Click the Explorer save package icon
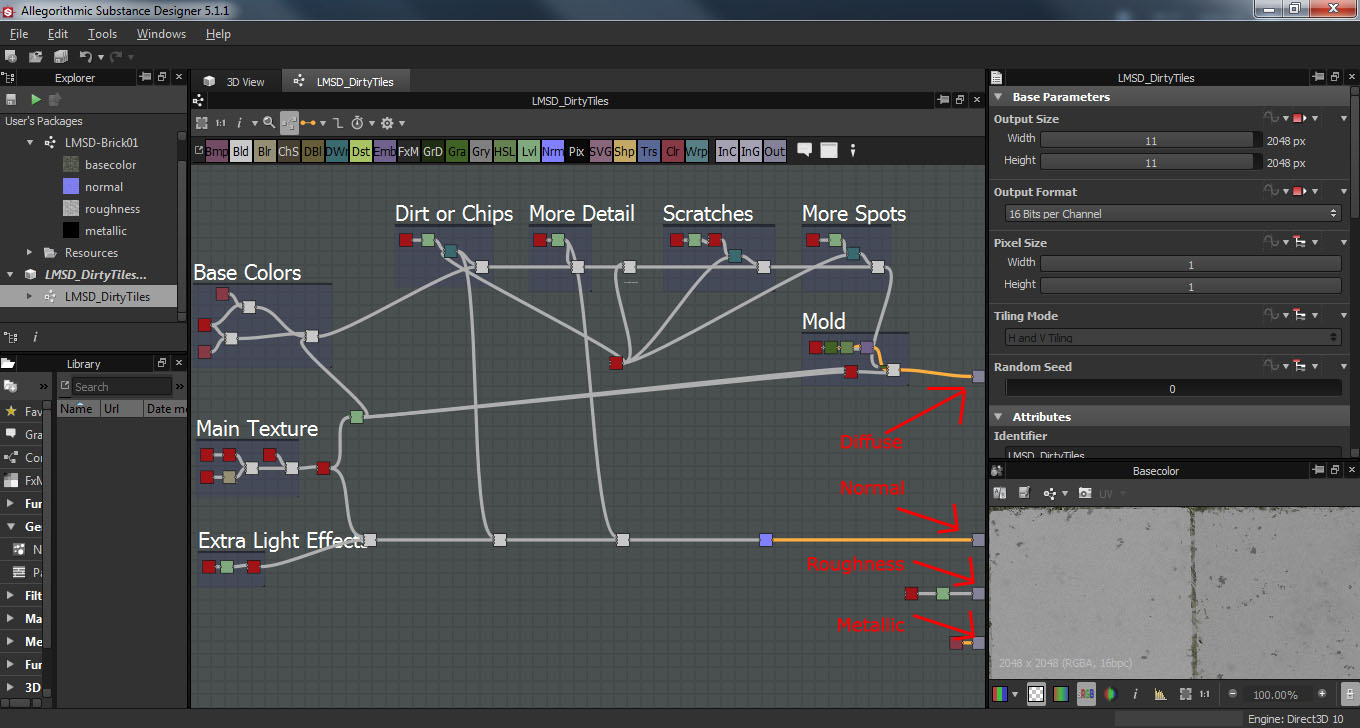1360x728 pixels. [x=12, y=99]
